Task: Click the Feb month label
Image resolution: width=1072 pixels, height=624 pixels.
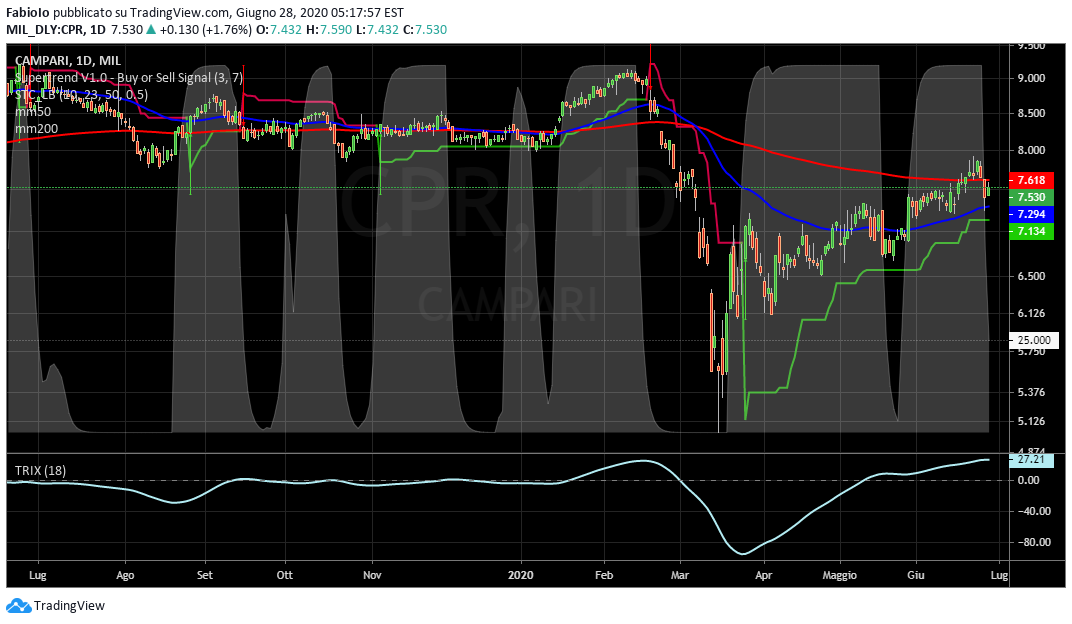Action: point(604,575)
